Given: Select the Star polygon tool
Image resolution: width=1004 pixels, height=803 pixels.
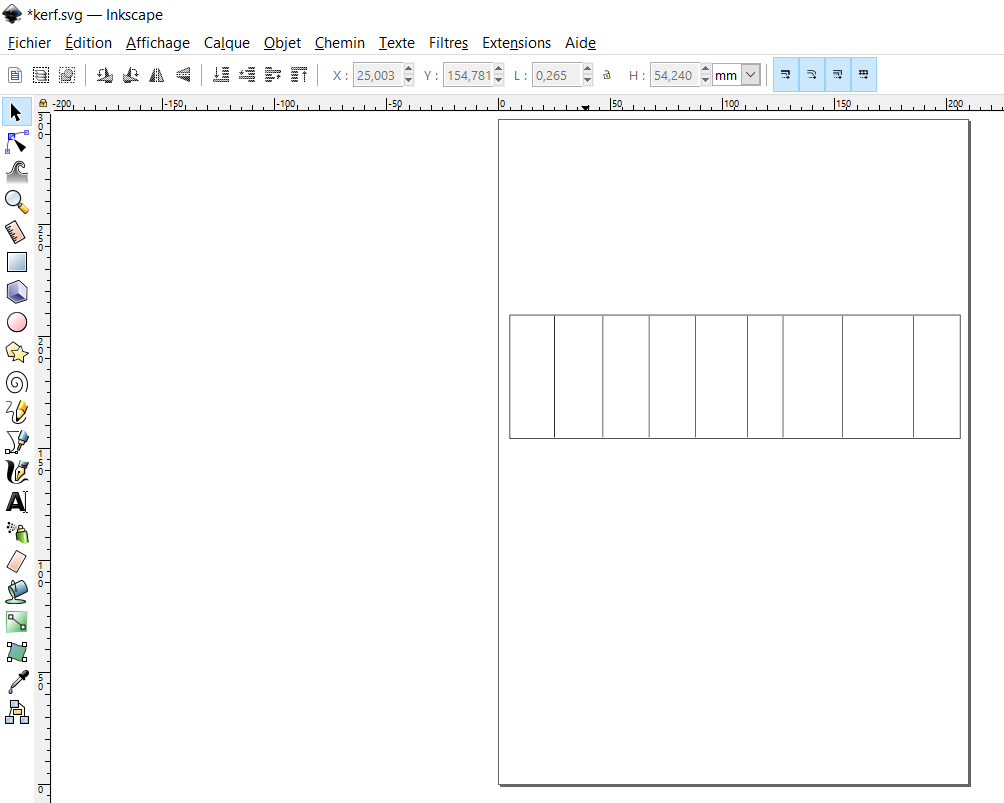Looking at the screenshot, I should click(x=17, y=352).
